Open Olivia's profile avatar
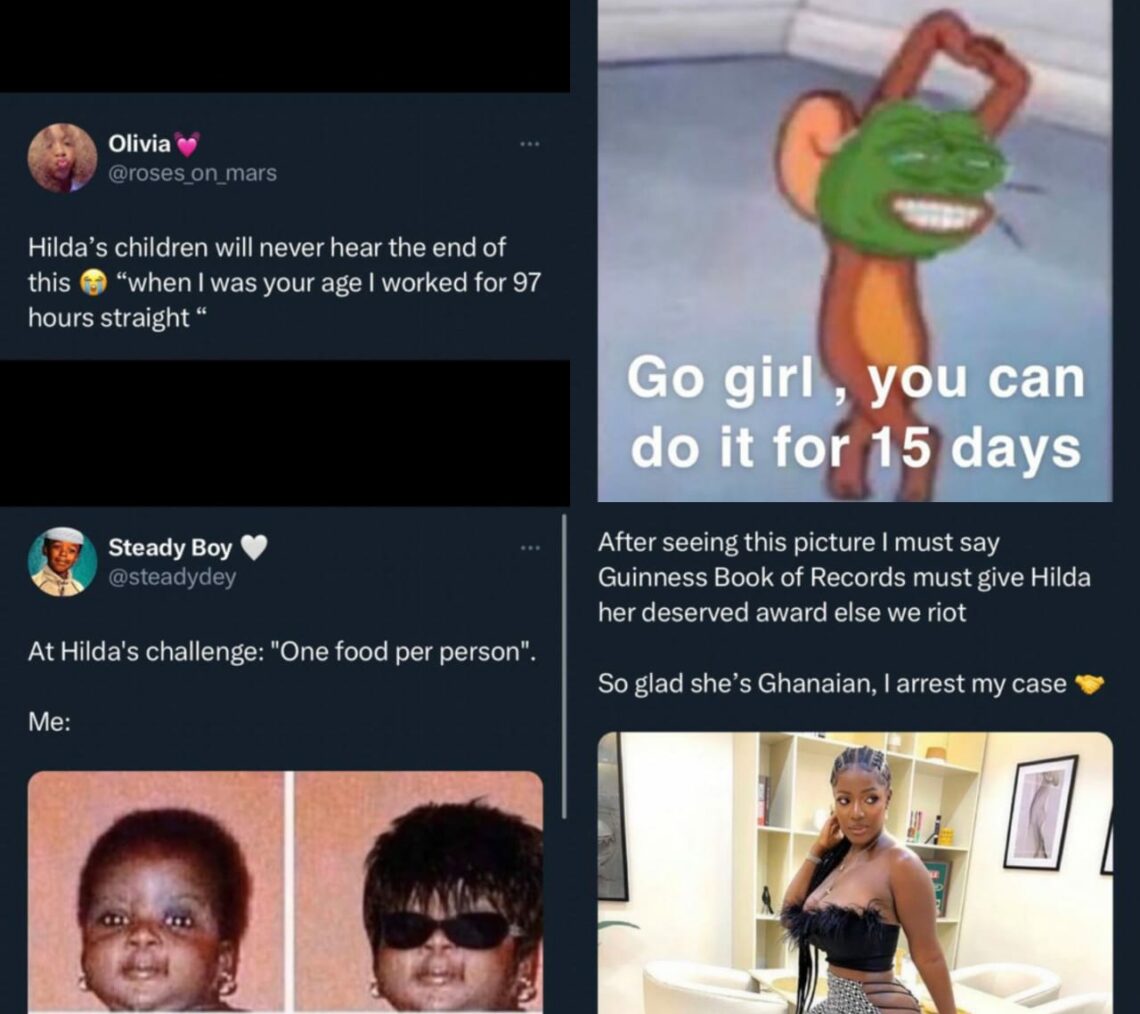 tap(63, 158)
